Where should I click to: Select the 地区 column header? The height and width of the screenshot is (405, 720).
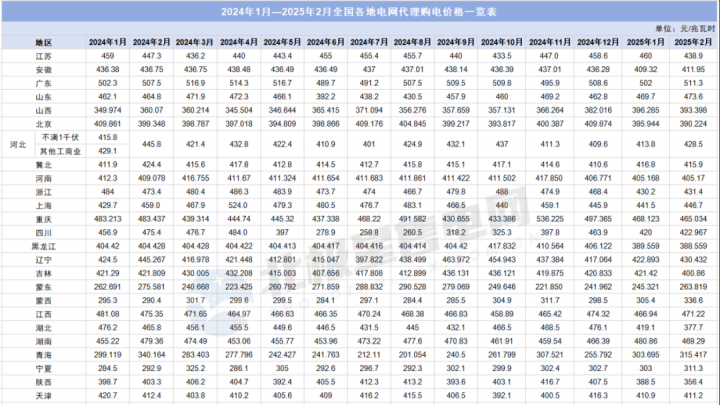pos(42,43)
